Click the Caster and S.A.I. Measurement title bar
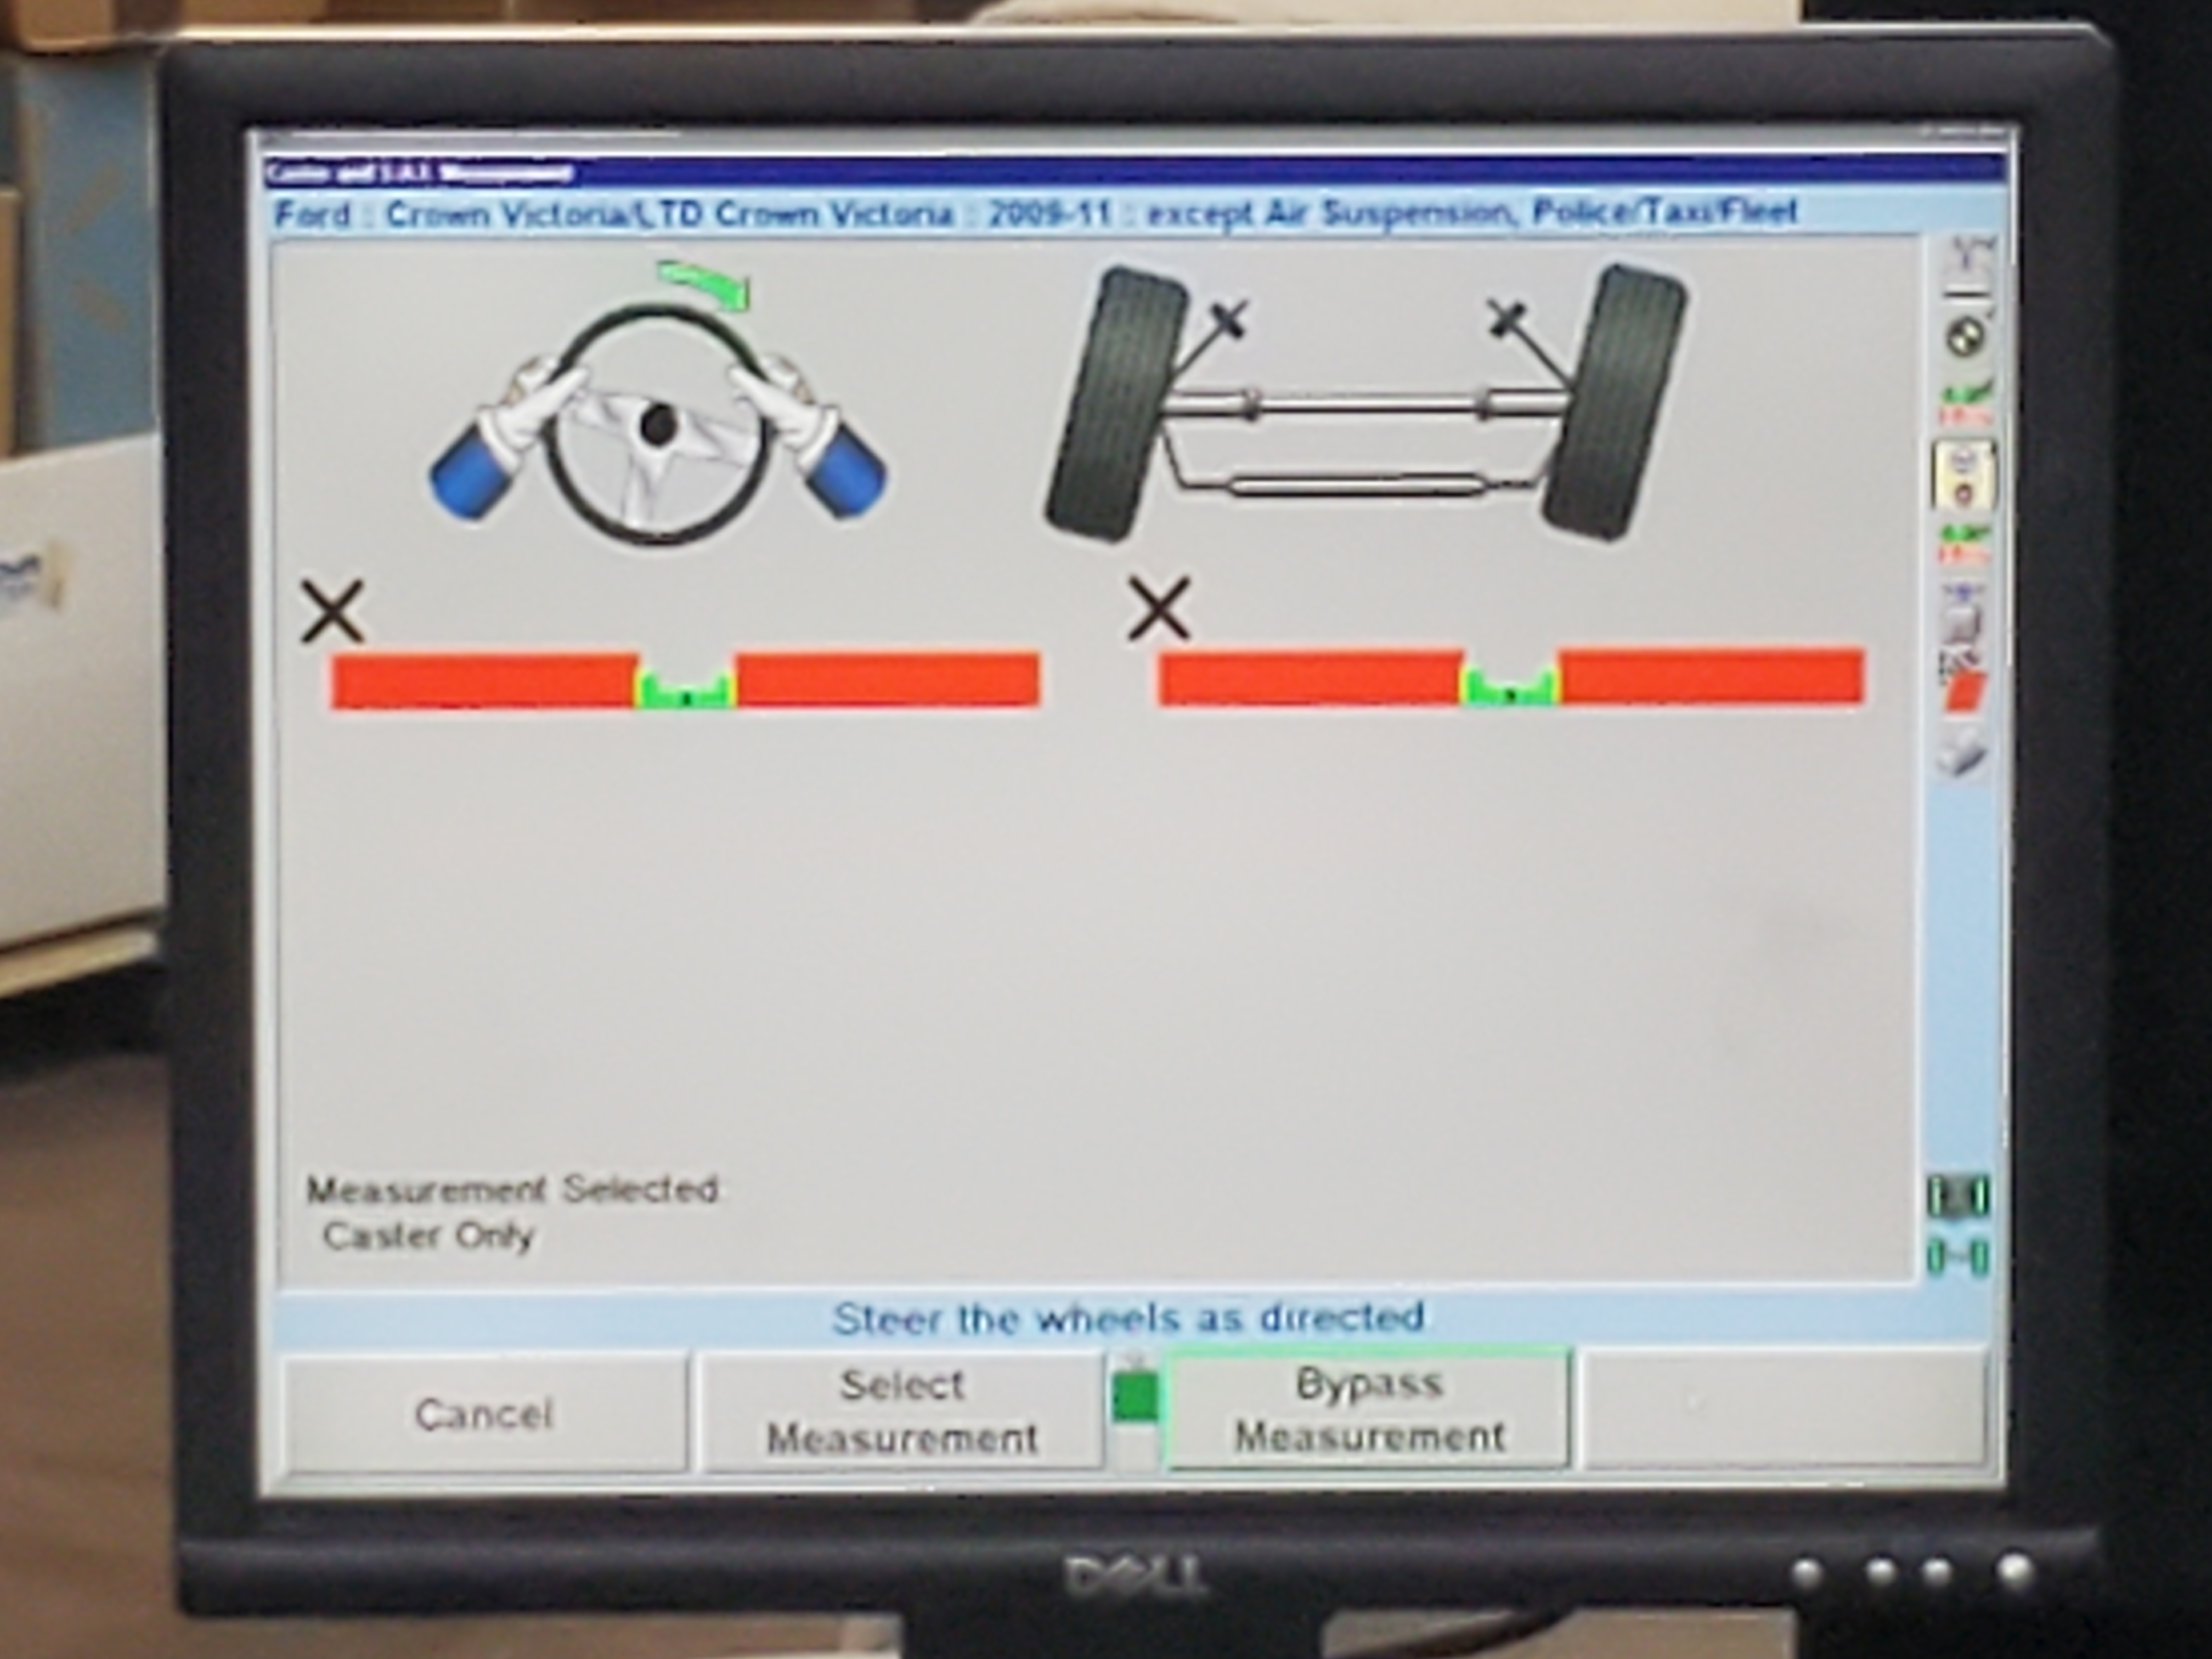The width and height of the screenshot is (2212, 1659). click(1135, 172)
